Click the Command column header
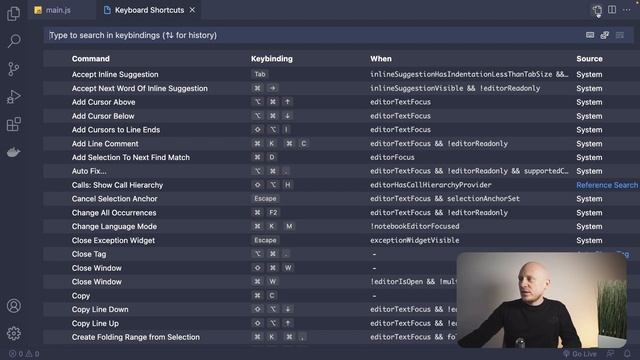640x360 pixels. point(91,58)
